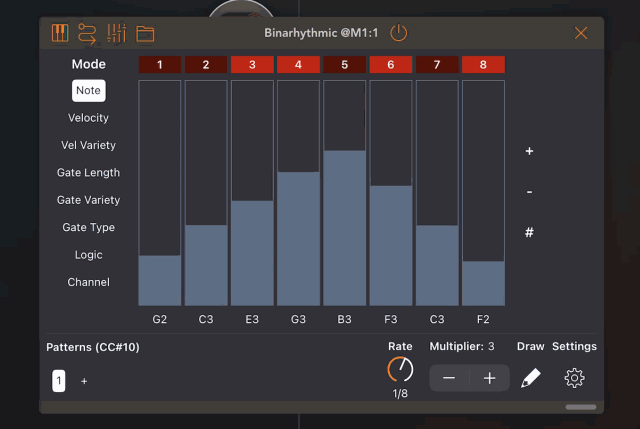Open the Settings gear

pos(574,378)
